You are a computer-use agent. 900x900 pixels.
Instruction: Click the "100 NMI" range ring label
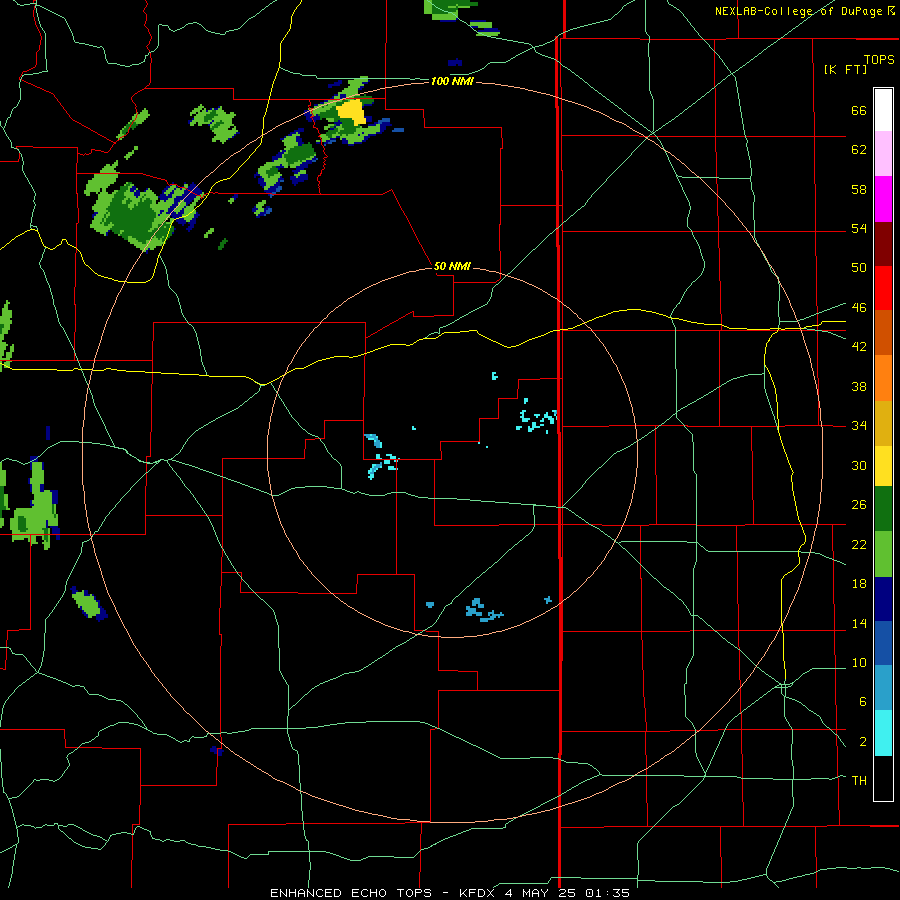[x=452, y=81]
